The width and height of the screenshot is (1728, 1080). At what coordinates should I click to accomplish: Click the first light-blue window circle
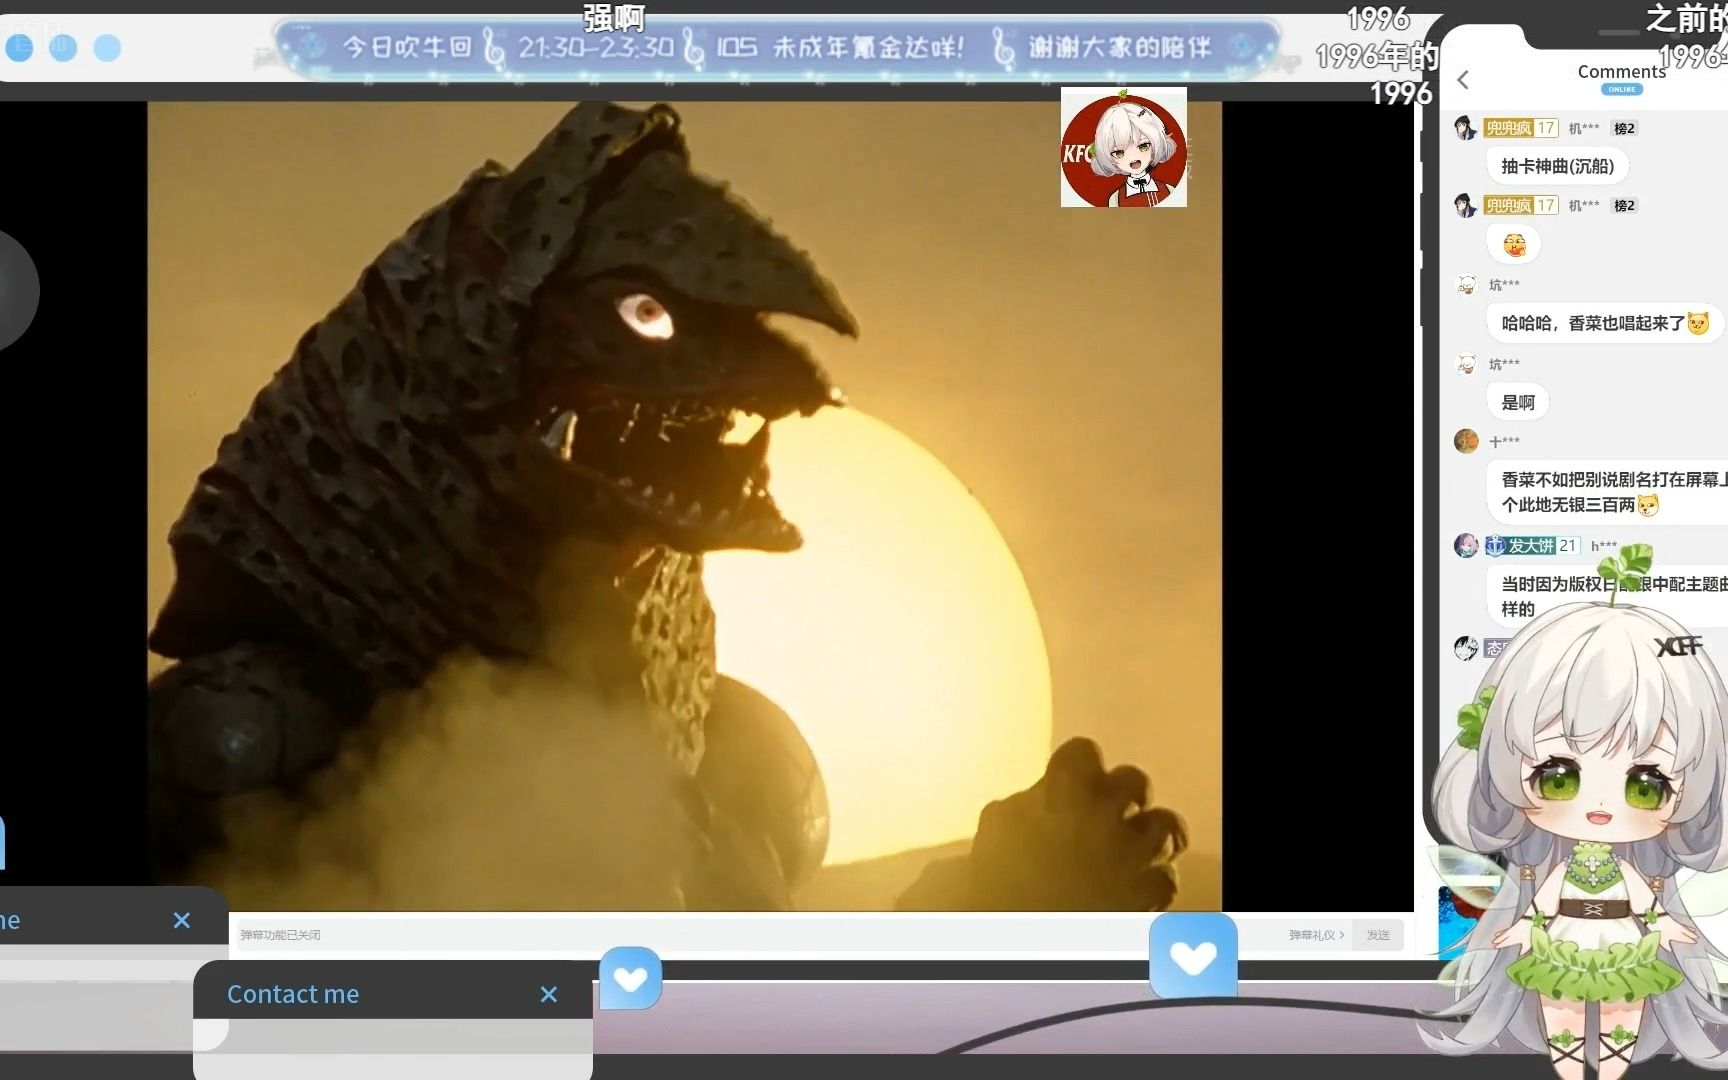click(x=19, y=47)
